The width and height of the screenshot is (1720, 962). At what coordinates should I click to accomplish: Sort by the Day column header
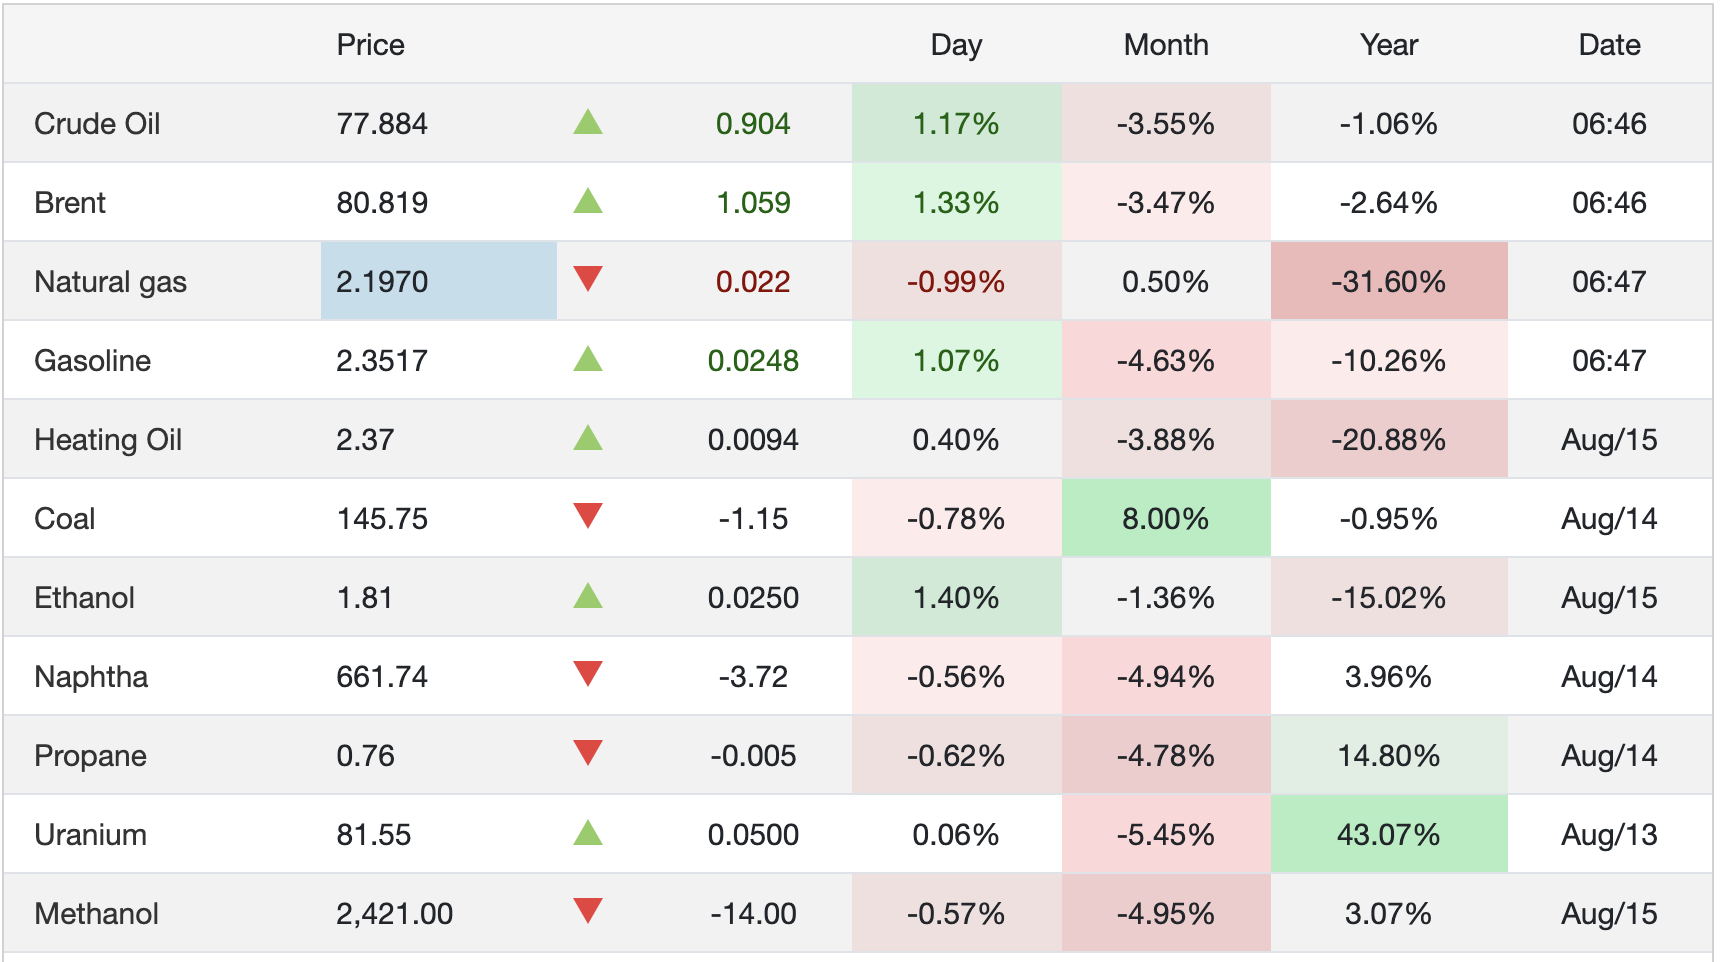pos(956,45)
